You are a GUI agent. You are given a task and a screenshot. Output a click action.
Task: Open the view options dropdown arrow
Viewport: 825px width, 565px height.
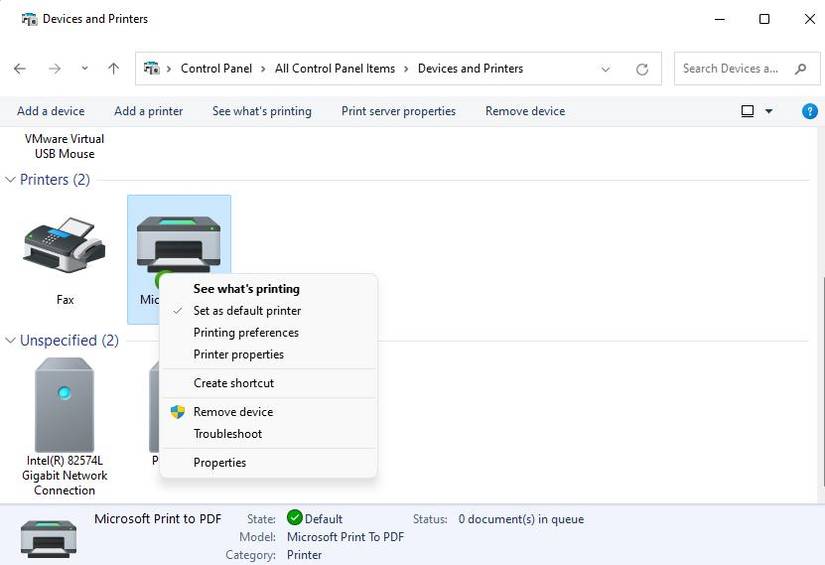[769, 111]
